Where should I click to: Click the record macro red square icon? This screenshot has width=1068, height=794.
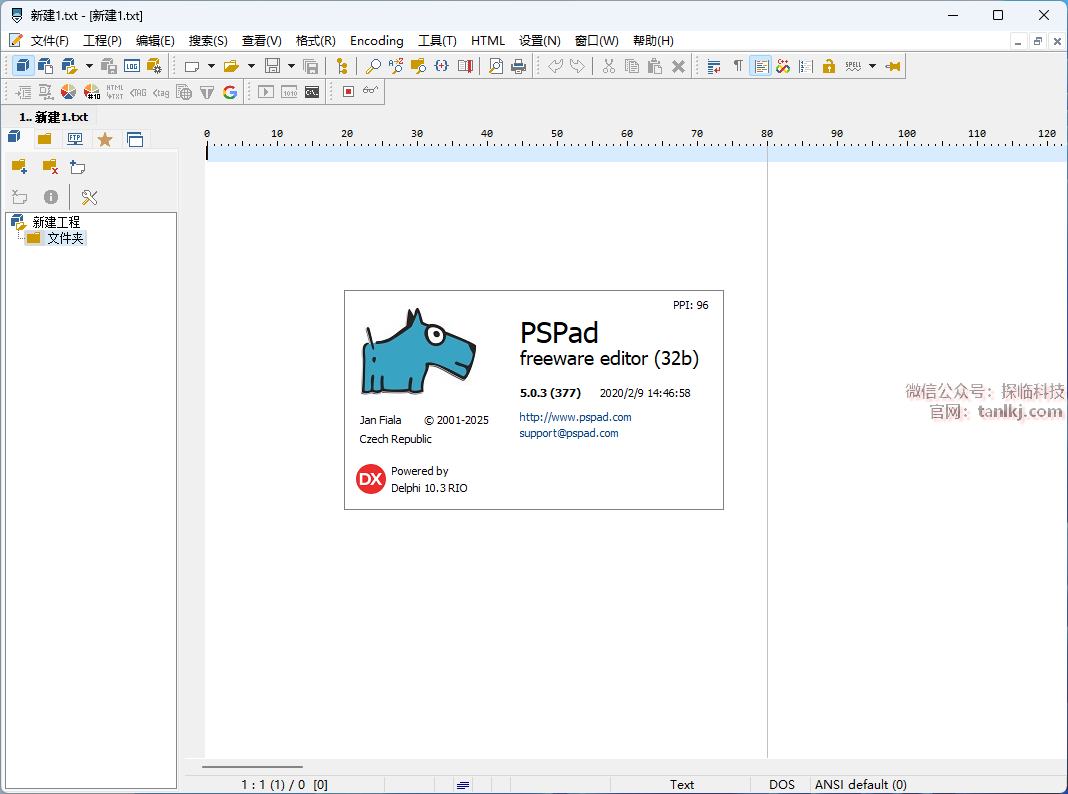coord(348,92)
